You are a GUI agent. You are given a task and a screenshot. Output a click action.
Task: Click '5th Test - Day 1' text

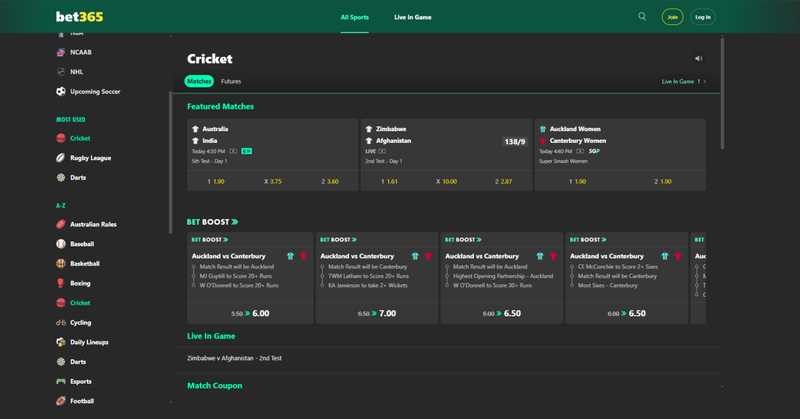coord(210,161)
